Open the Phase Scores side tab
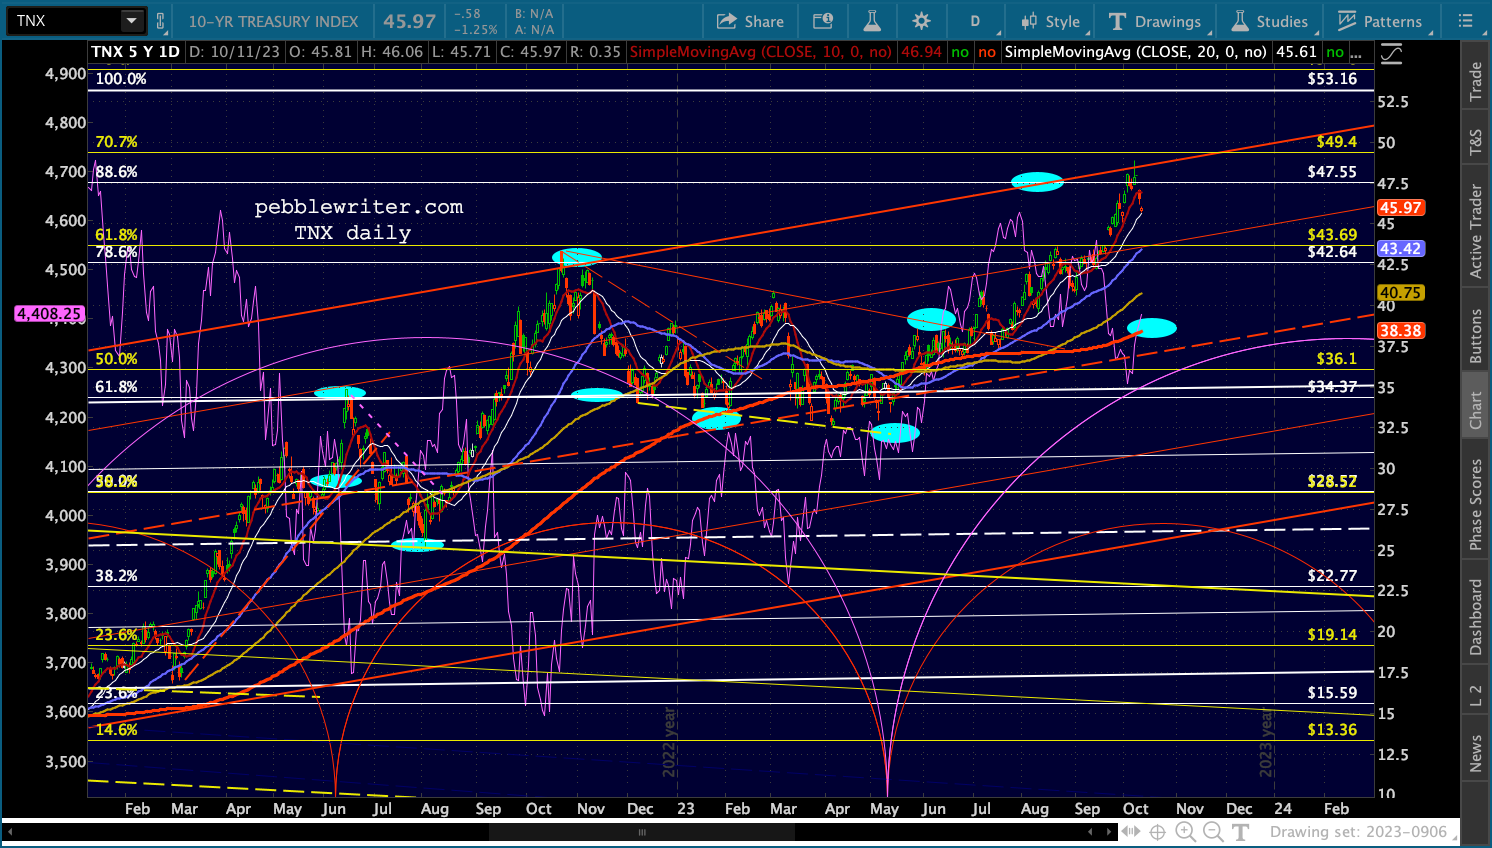 [x=1476, y=504]
